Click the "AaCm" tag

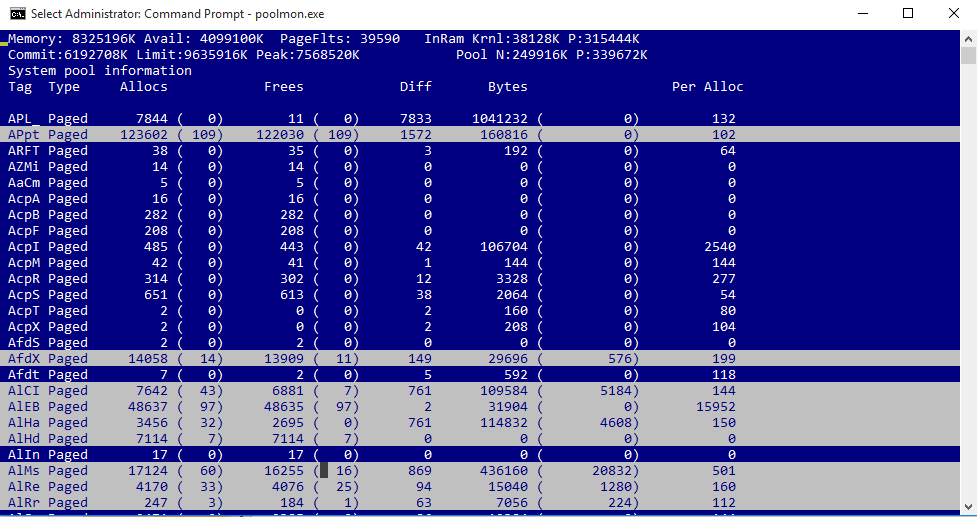(x=24, y=183)
